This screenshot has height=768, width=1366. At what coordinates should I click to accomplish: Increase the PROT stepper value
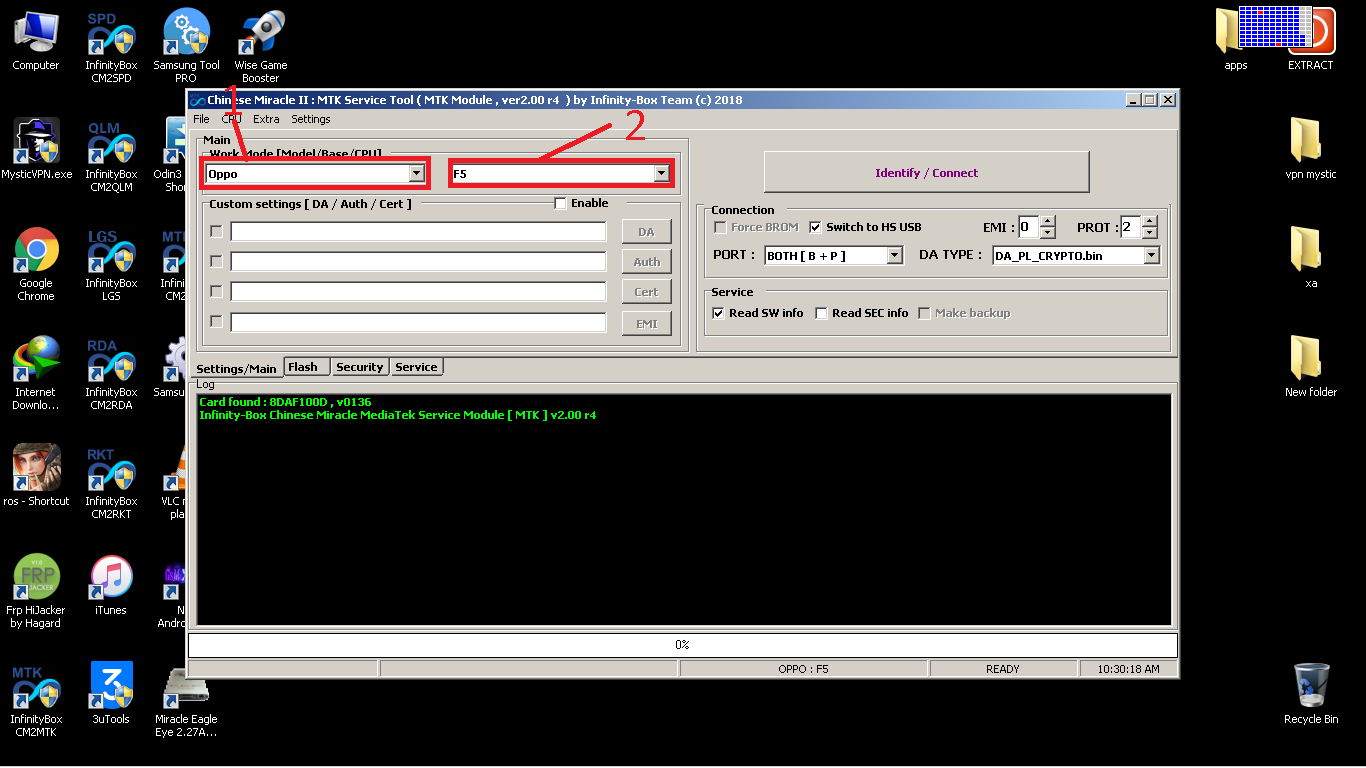click(x=1150, y=222)
